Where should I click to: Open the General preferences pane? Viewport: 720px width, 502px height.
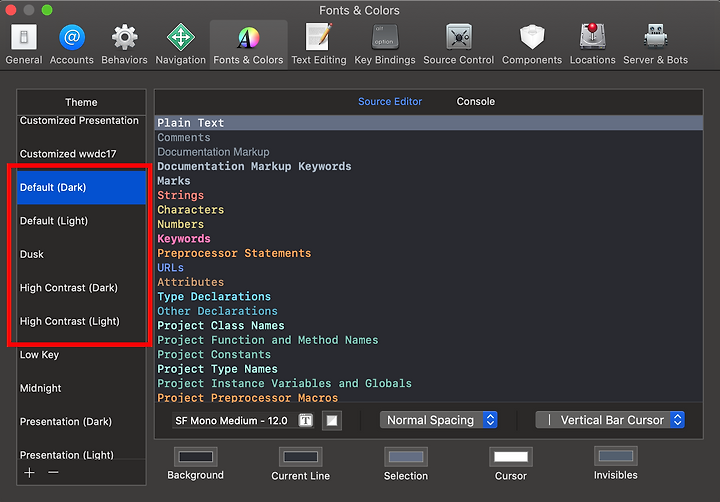24,45
